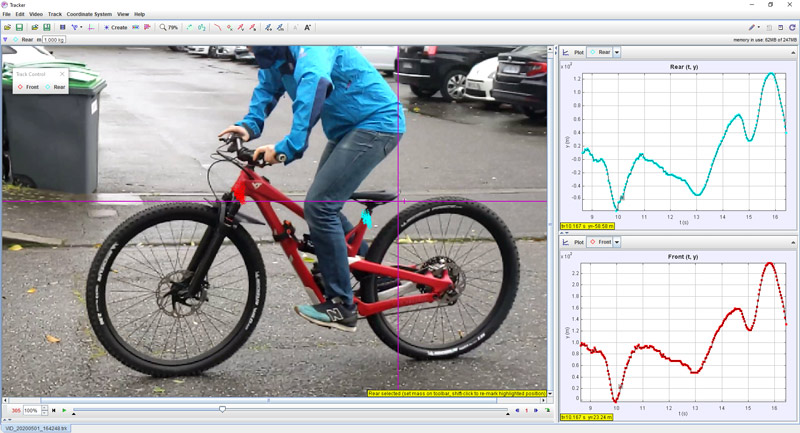
Task: Toggle loop playback icon
Action: point(547,410)
